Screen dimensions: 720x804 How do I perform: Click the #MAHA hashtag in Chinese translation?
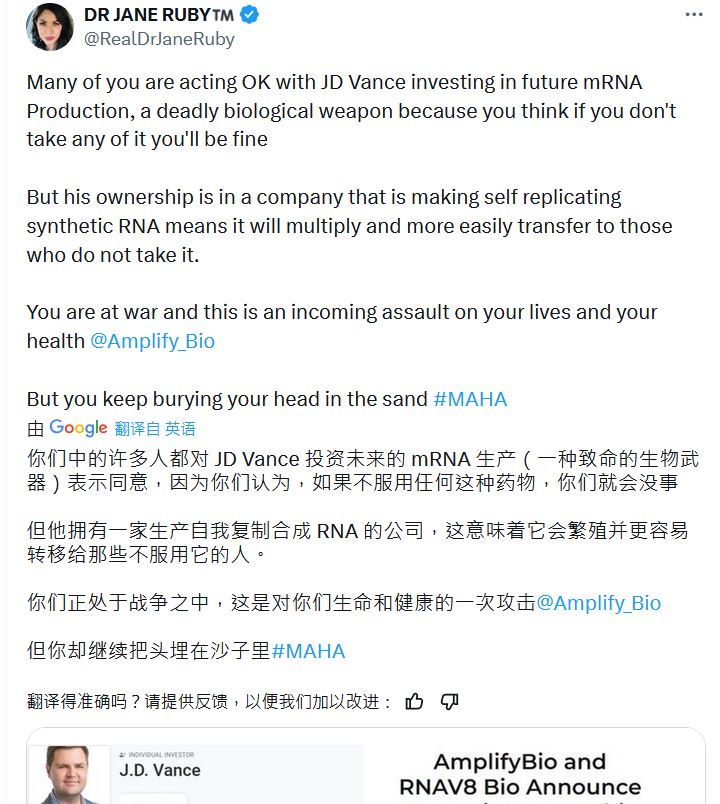tap(308, 651)
